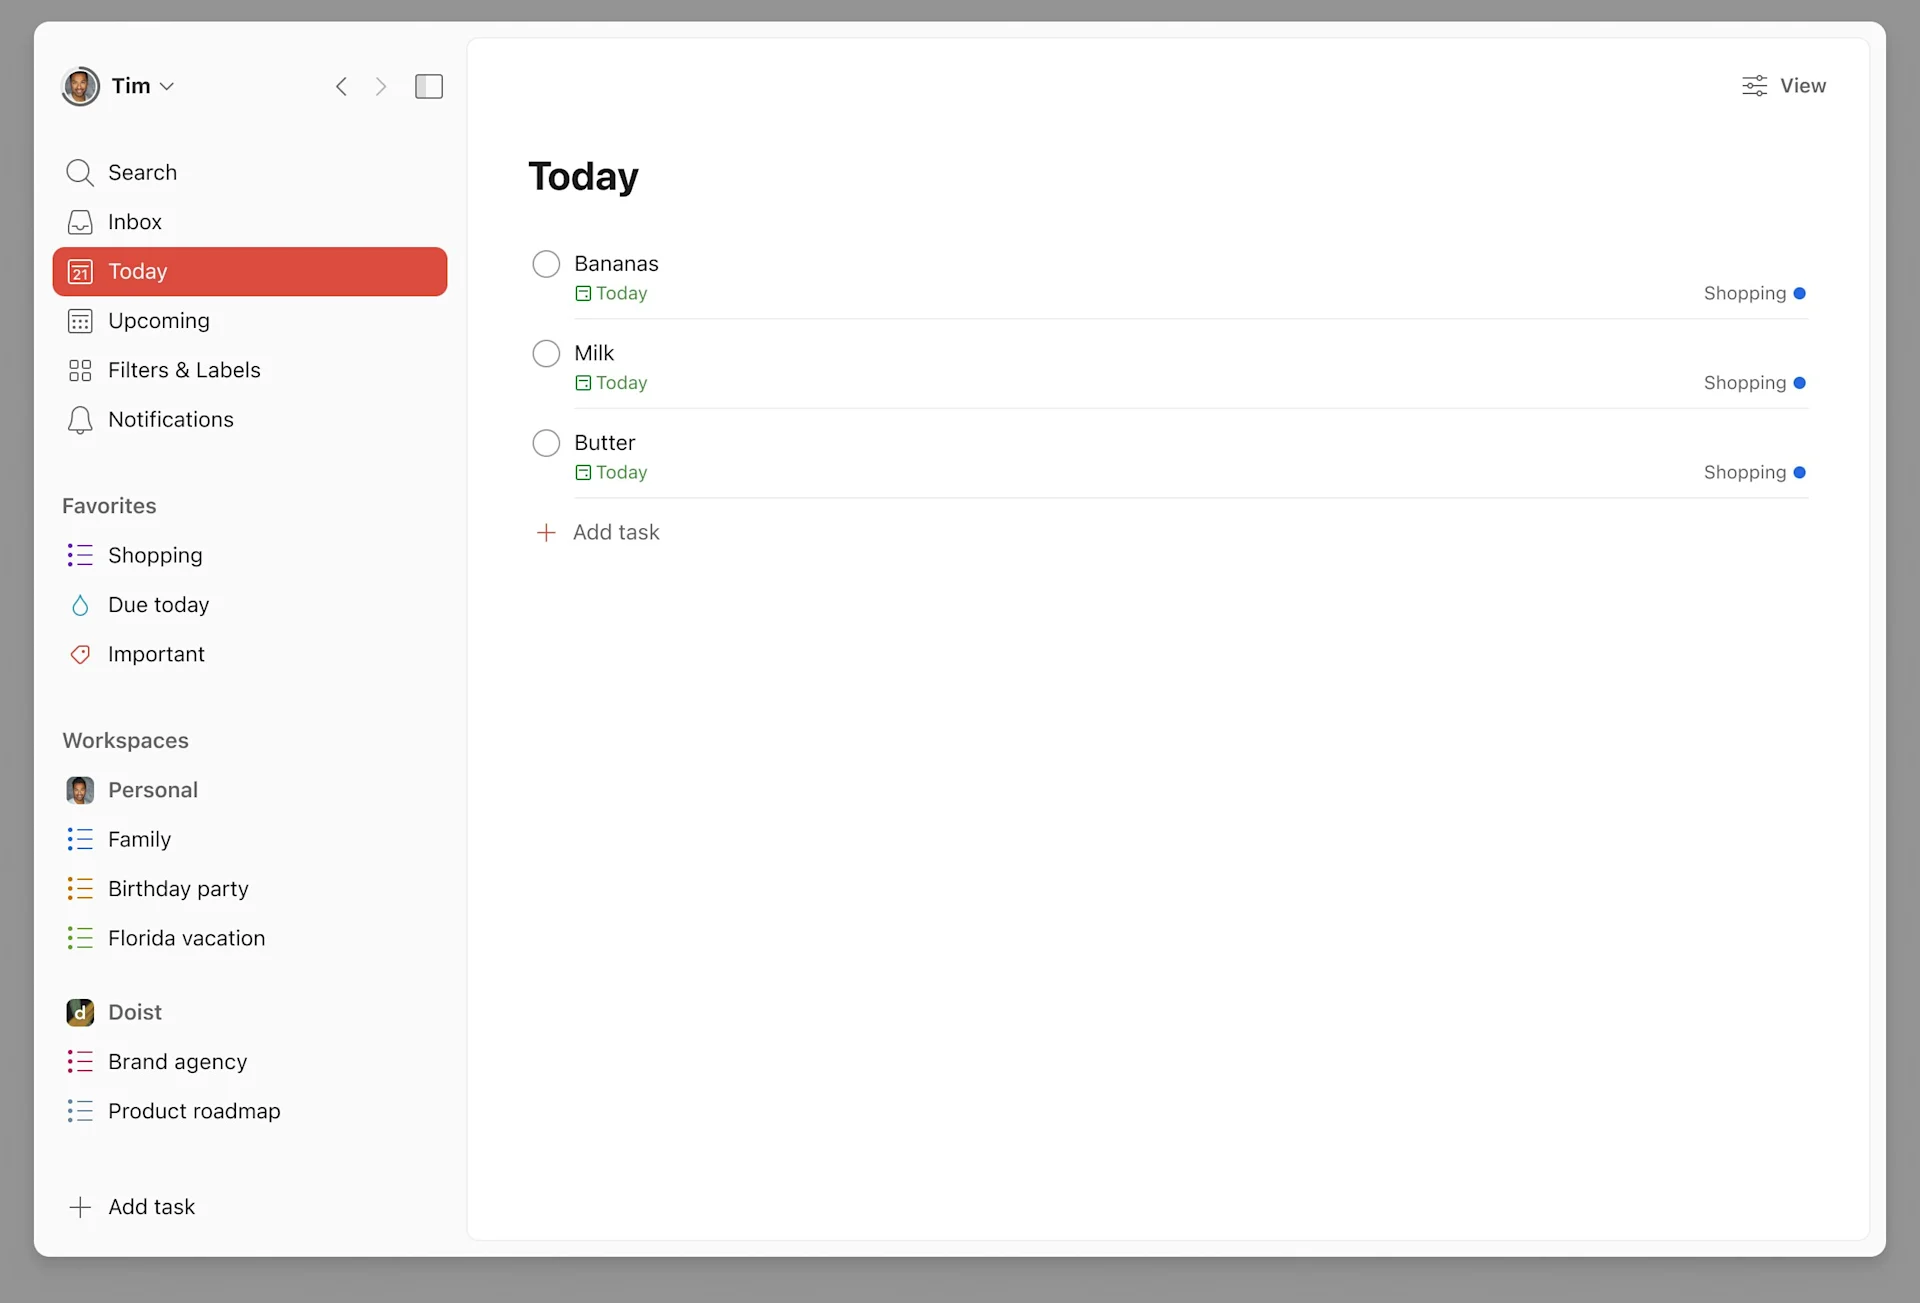Open the Shopping project from Bananas task
Image resolution: width=1920 pixels, height=1303 pixels.
click(1743, 293)
